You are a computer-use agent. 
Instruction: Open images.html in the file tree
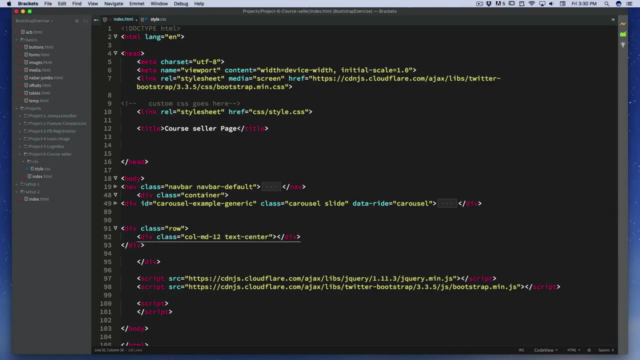(40, 62)
